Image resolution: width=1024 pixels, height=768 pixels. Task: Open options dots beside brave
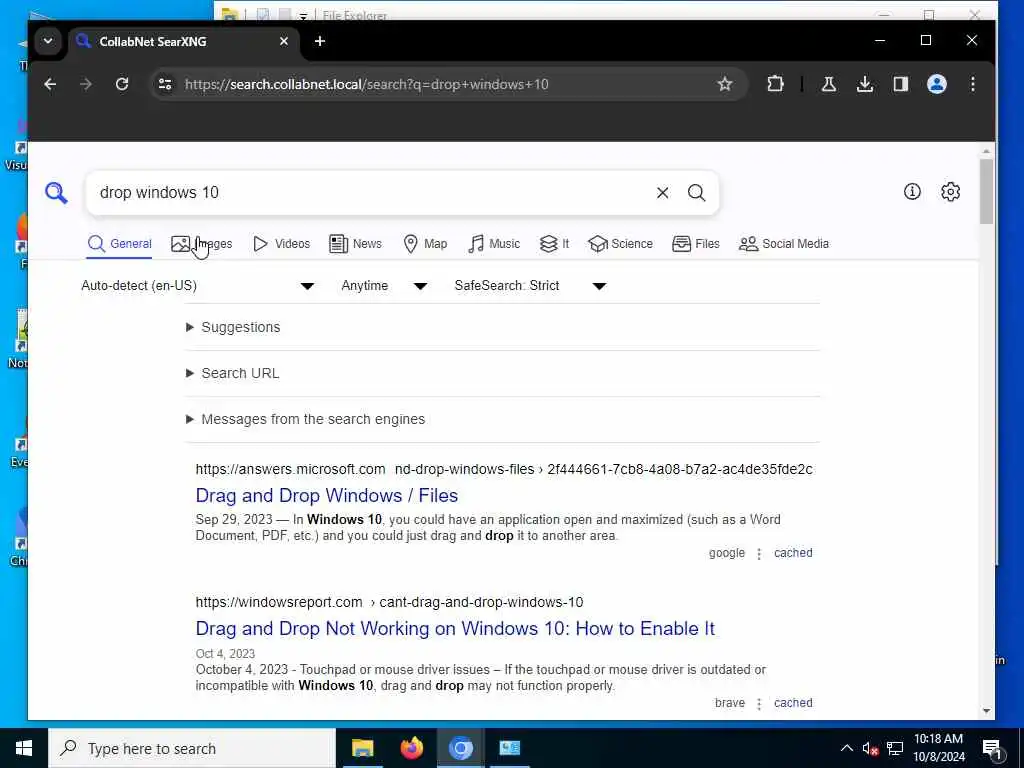click(759, 704)
